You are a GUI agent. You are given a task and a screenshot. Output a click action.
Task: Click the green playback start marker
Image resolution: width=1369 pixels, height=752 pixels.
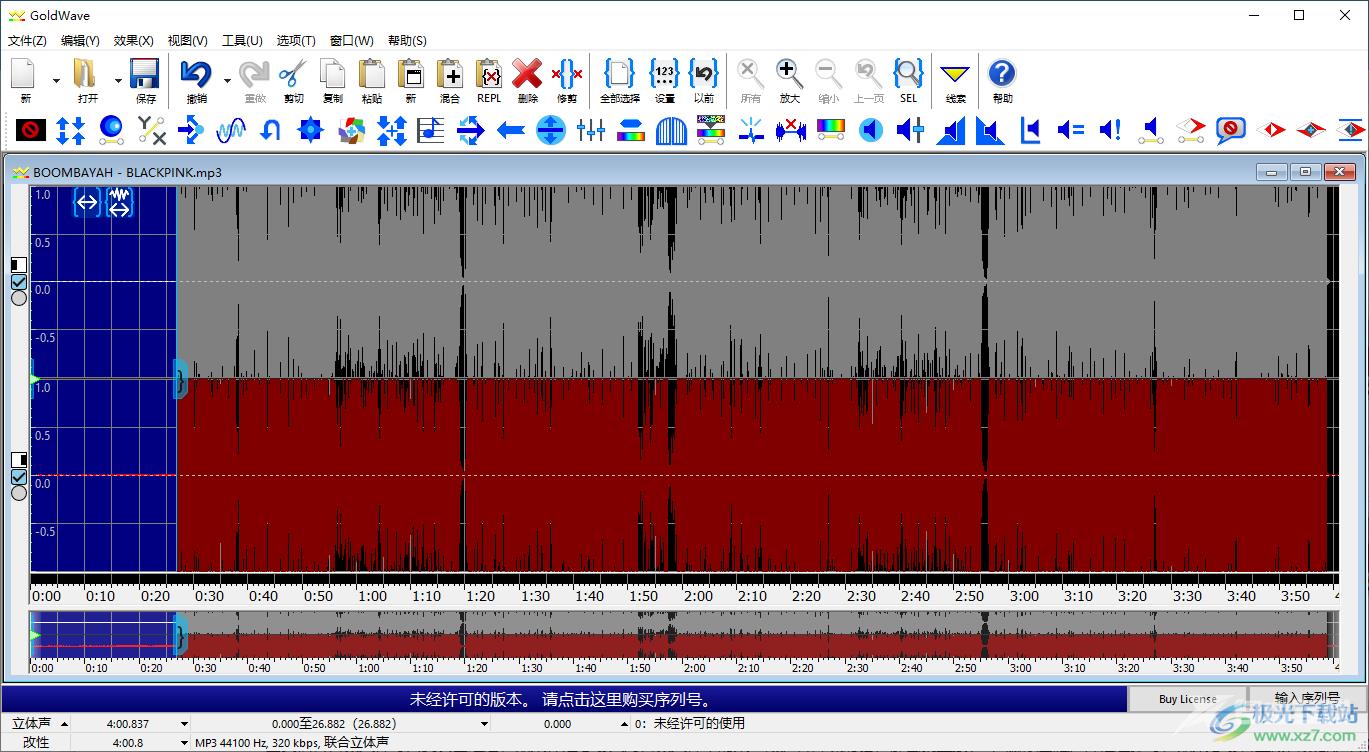point(35,379)
